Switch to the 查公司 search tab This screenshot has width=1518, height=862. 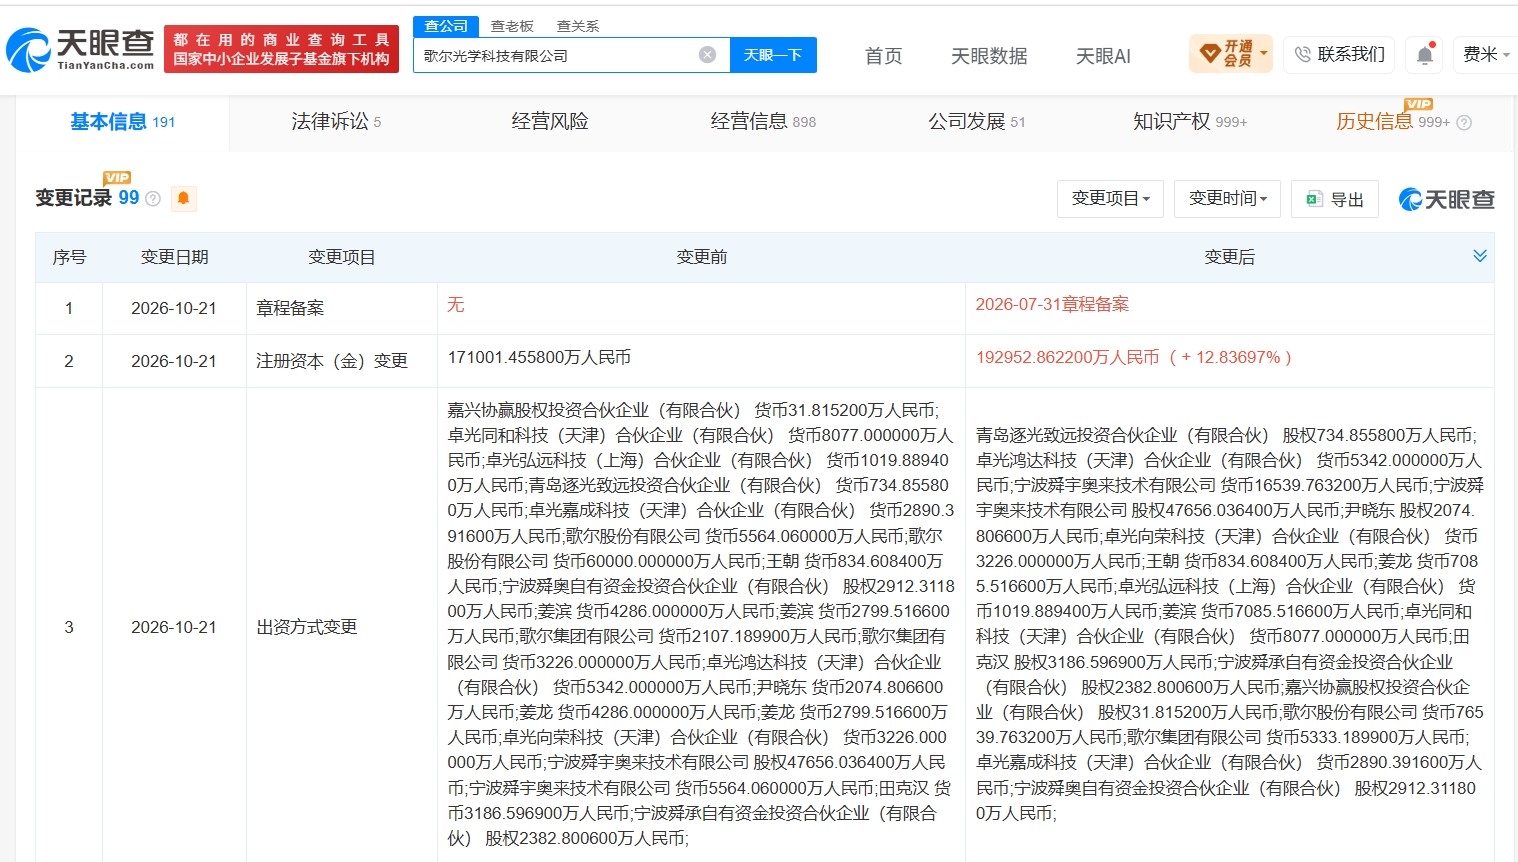point(446,26)
